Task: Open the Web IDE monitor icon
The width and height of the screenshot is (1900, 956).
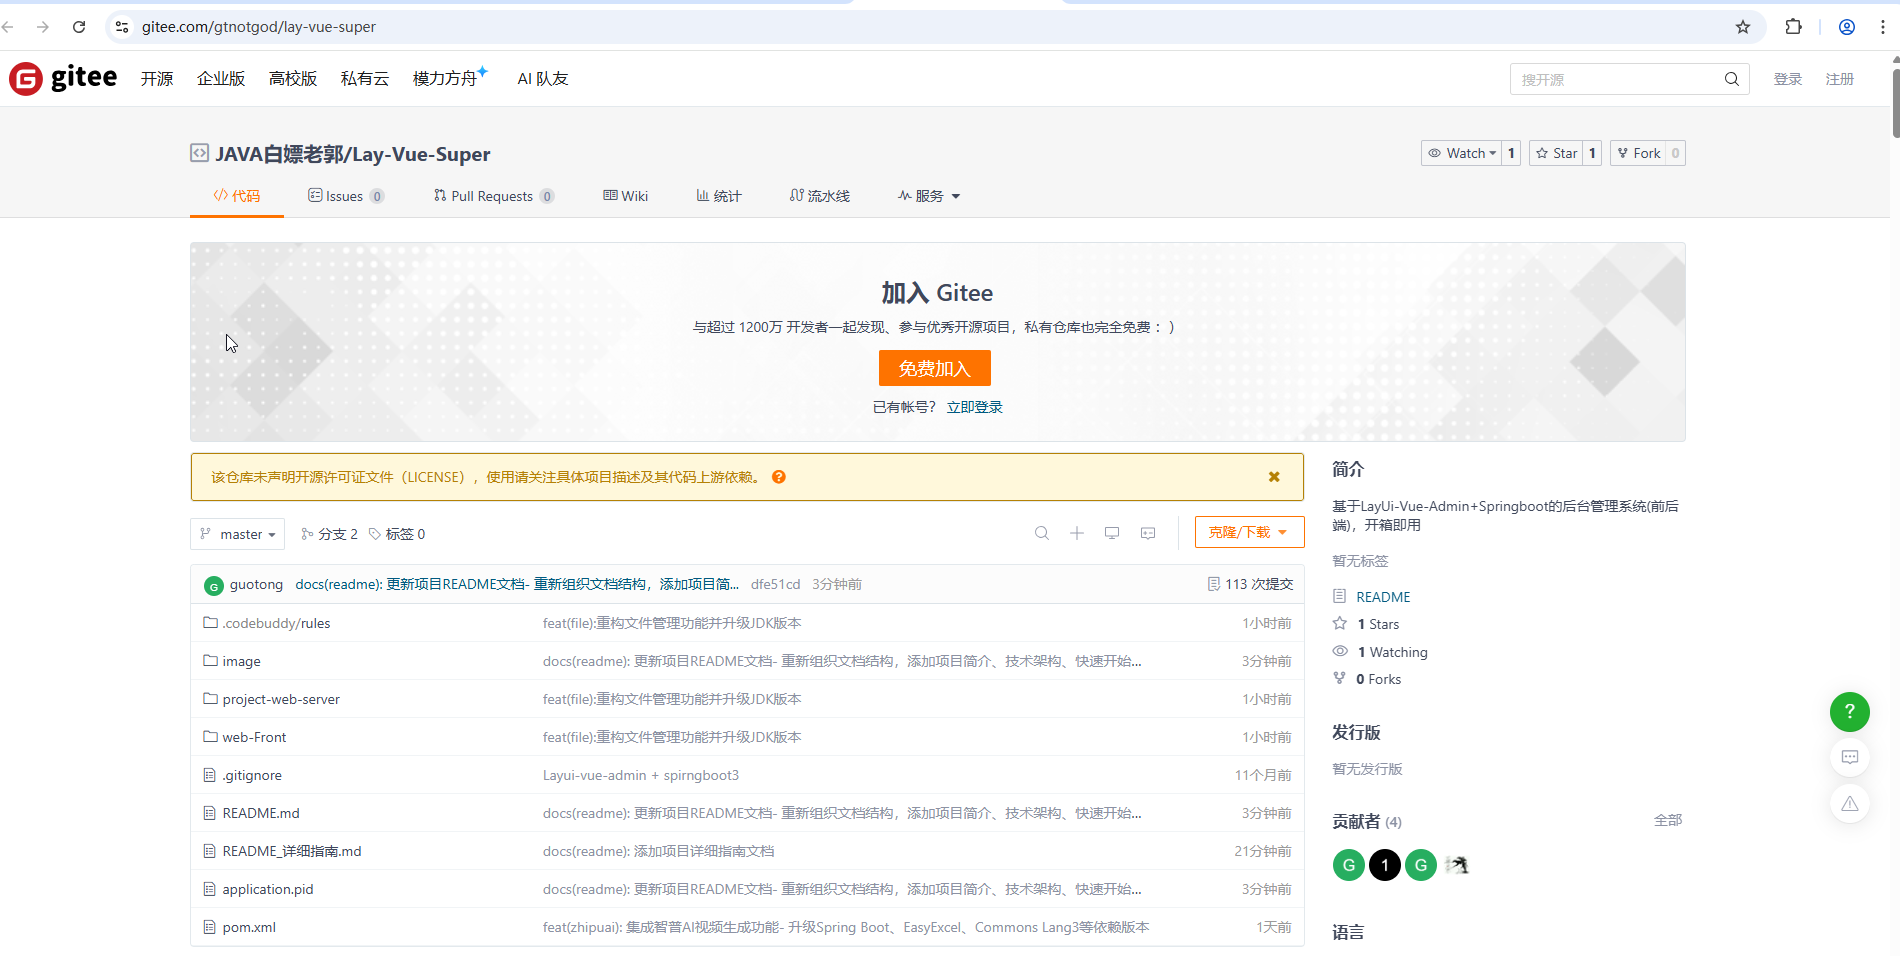Action: coord(1111,533)
